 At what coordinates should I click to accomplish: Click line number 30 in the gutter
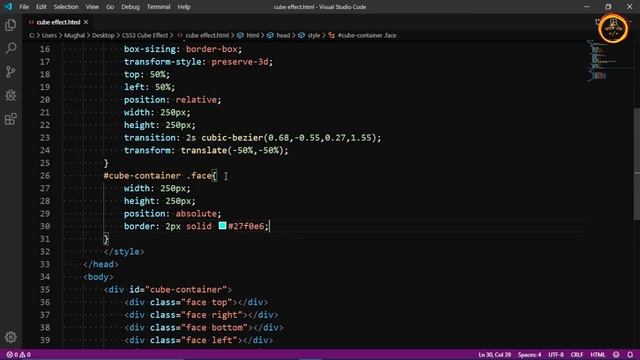point(45,226)
